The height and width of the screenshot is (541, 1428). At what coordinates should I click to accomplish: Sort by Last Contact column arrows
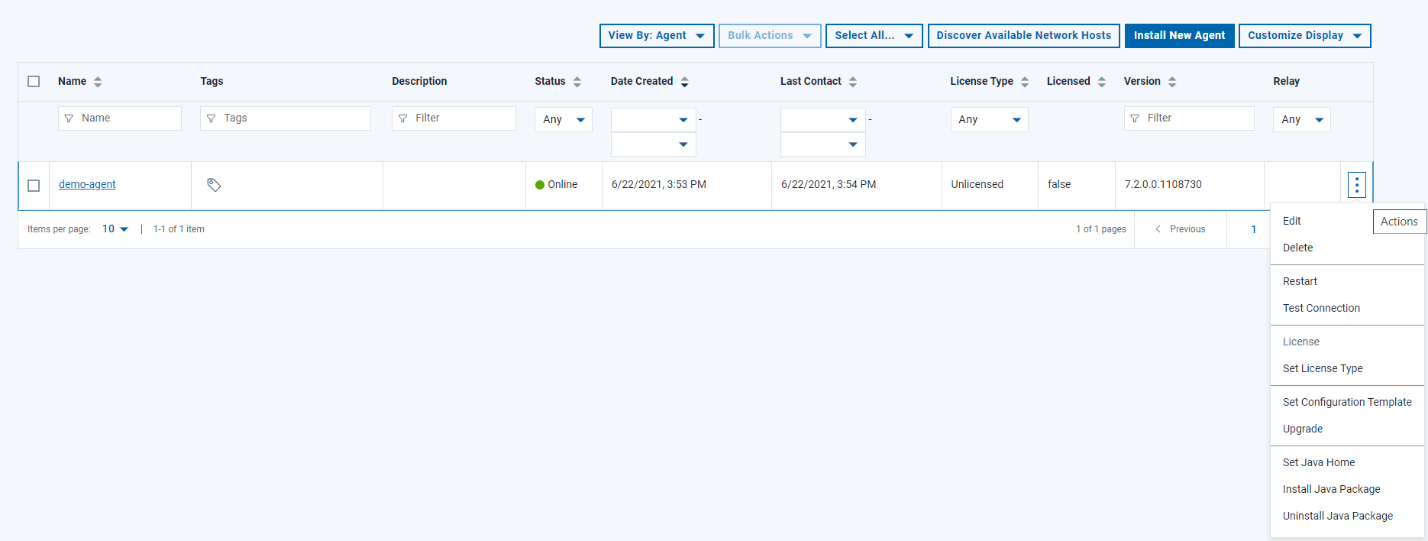click(x=853, y=82)
